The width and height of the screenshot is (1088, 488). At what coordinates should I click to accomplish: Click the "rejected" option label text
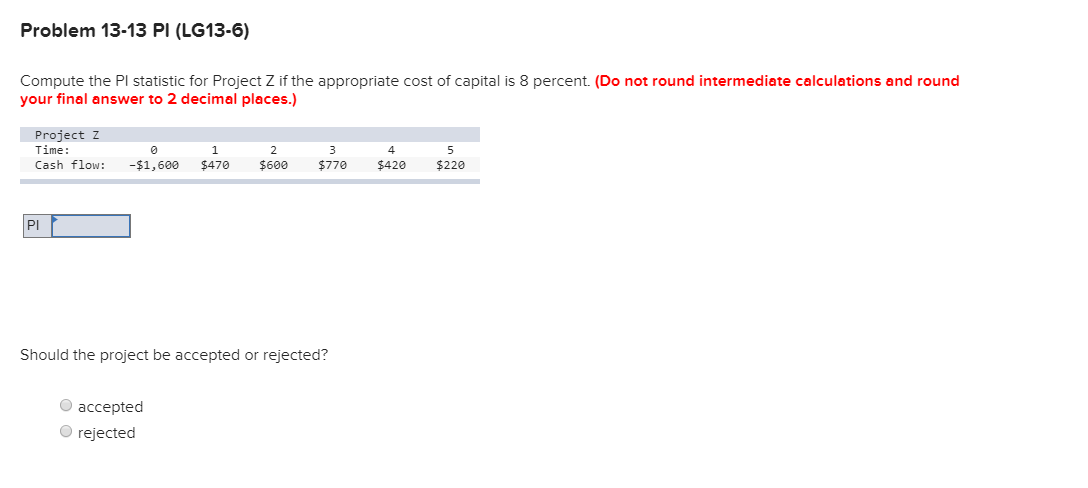pyautogui.click(x=106, y=432)
